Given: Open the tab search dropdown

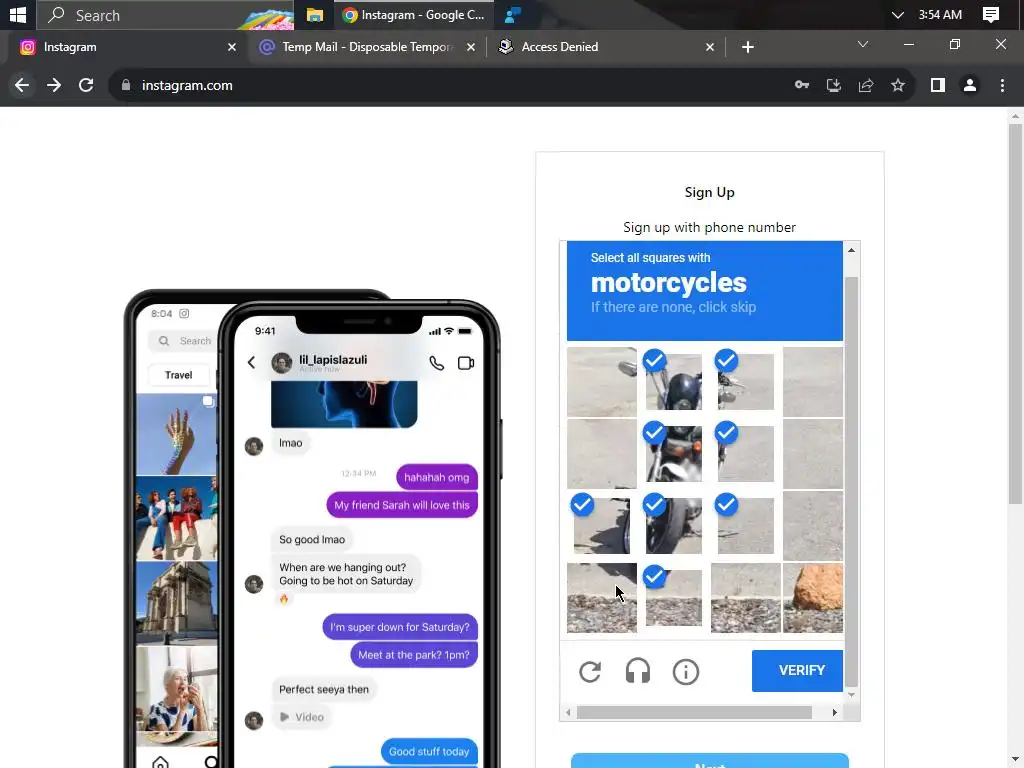Looking at the screenshot, I should click(x=863, y=44).
